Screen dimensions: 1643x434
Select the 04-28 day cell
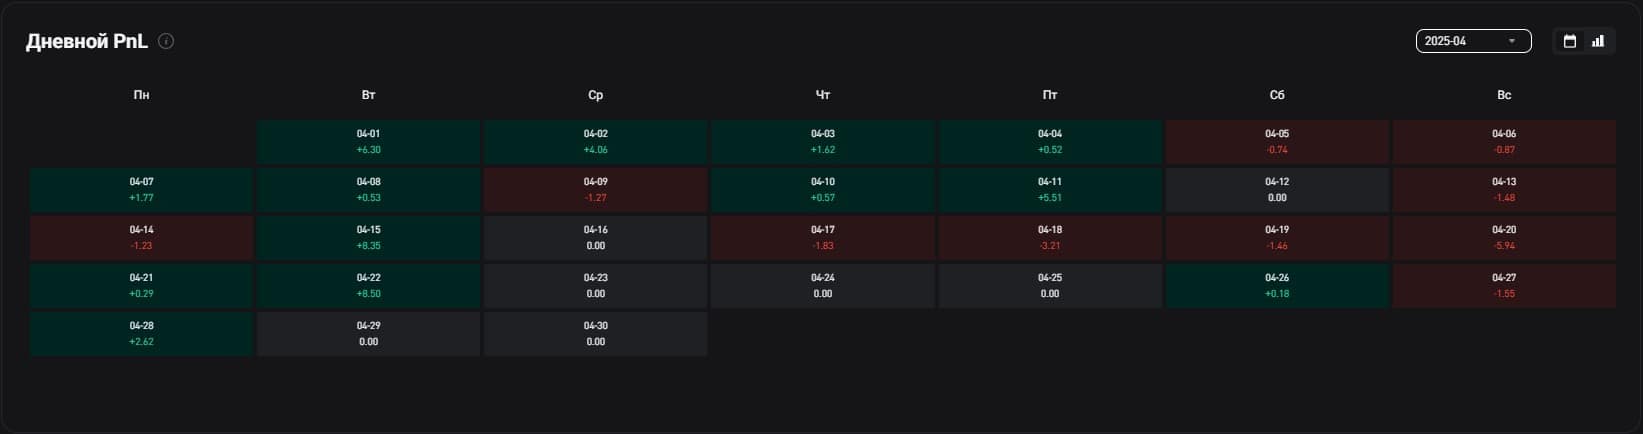click(x=141, y=334)
